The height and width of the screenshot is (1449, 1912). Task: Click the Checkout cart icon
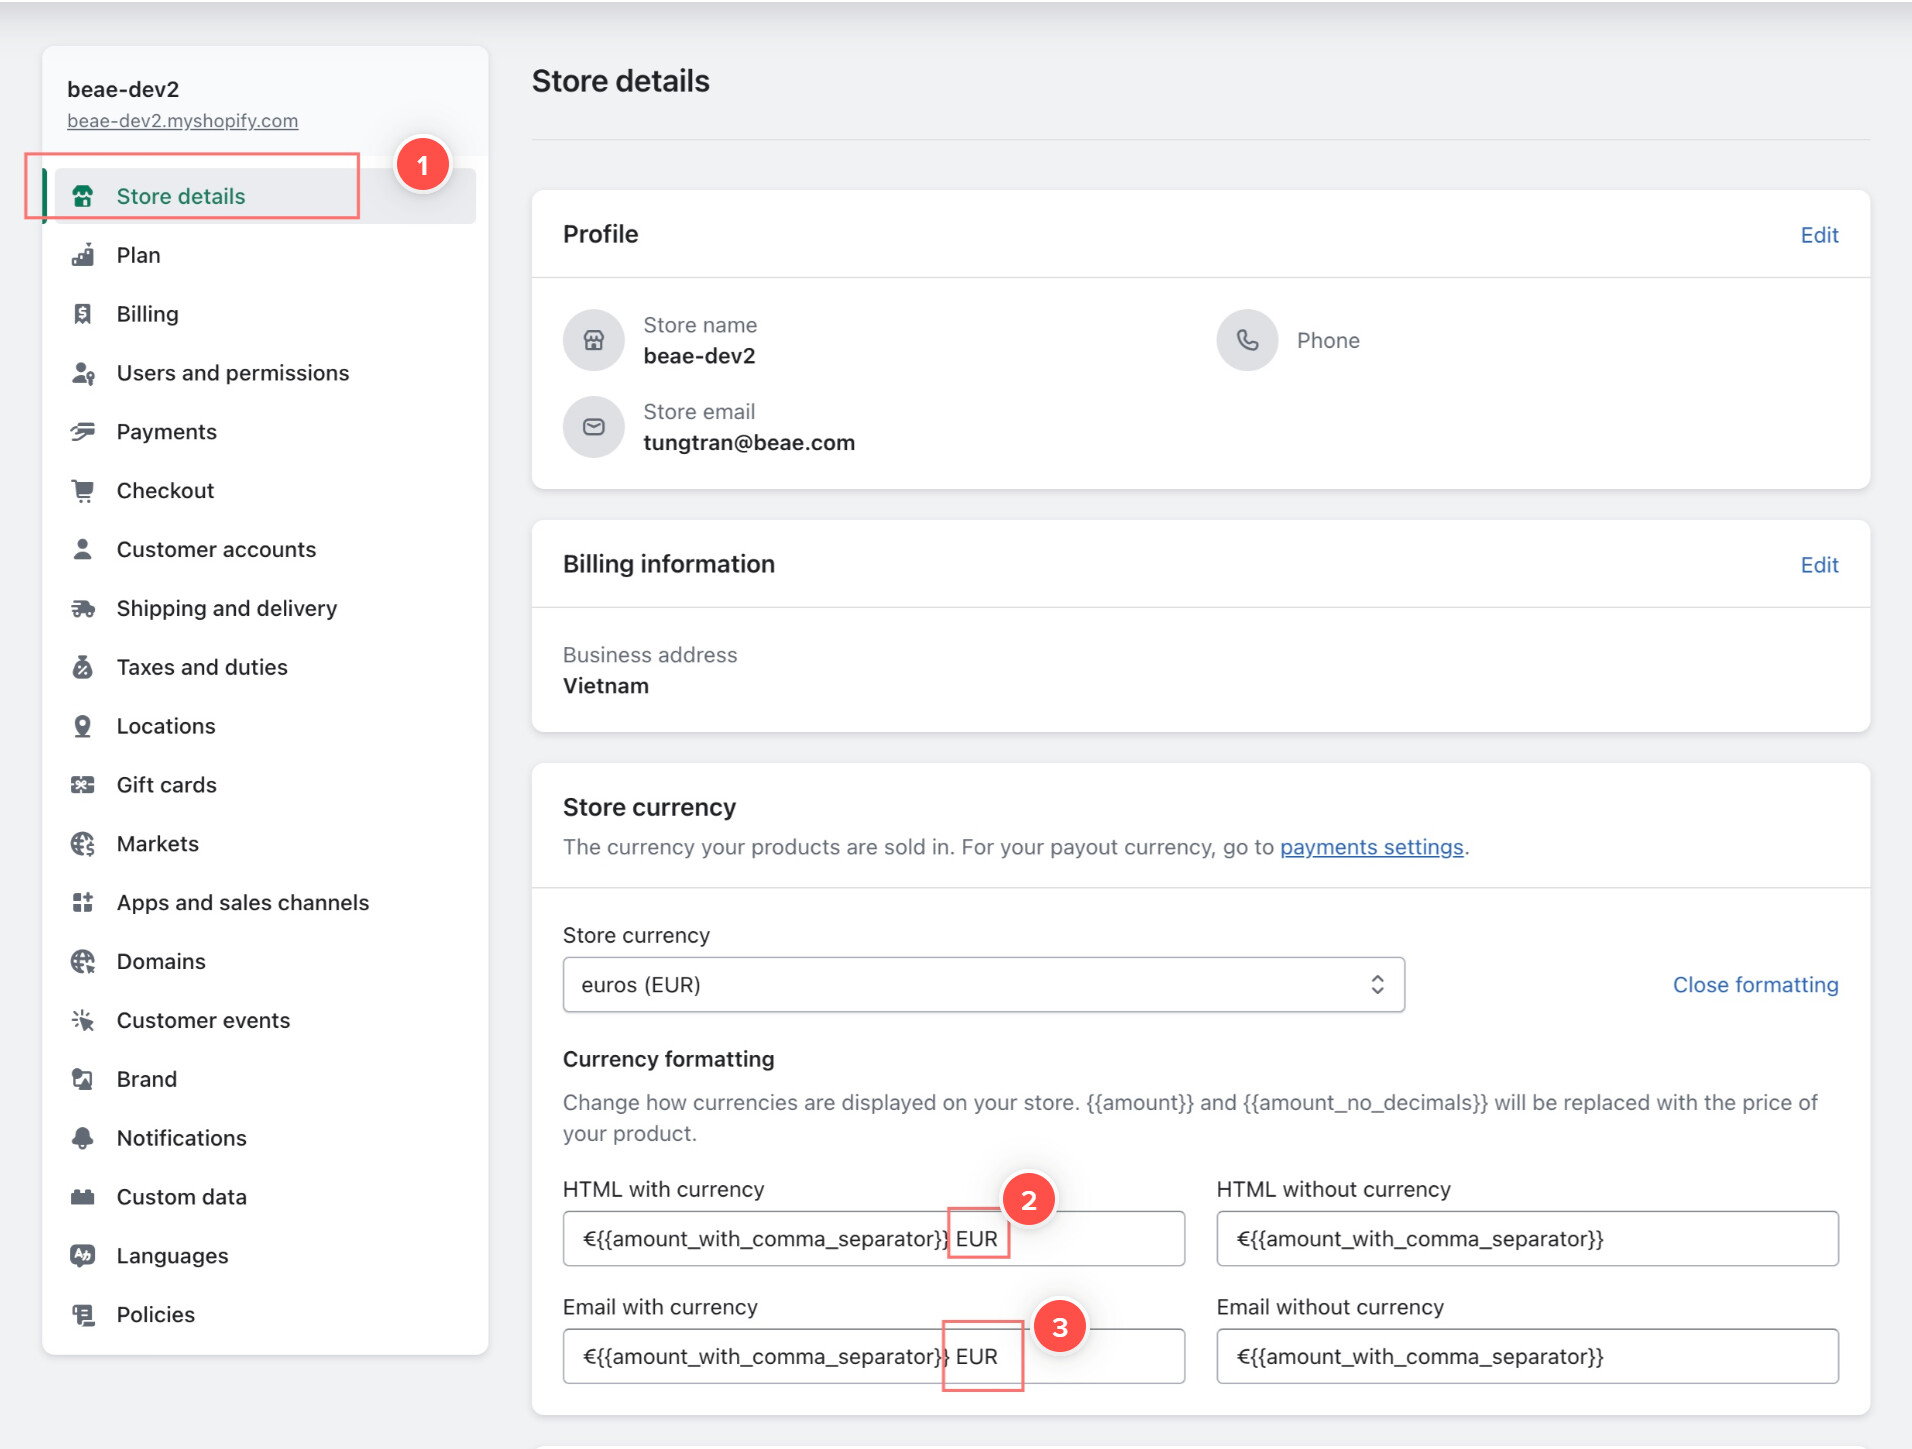(x=83, y=491)
